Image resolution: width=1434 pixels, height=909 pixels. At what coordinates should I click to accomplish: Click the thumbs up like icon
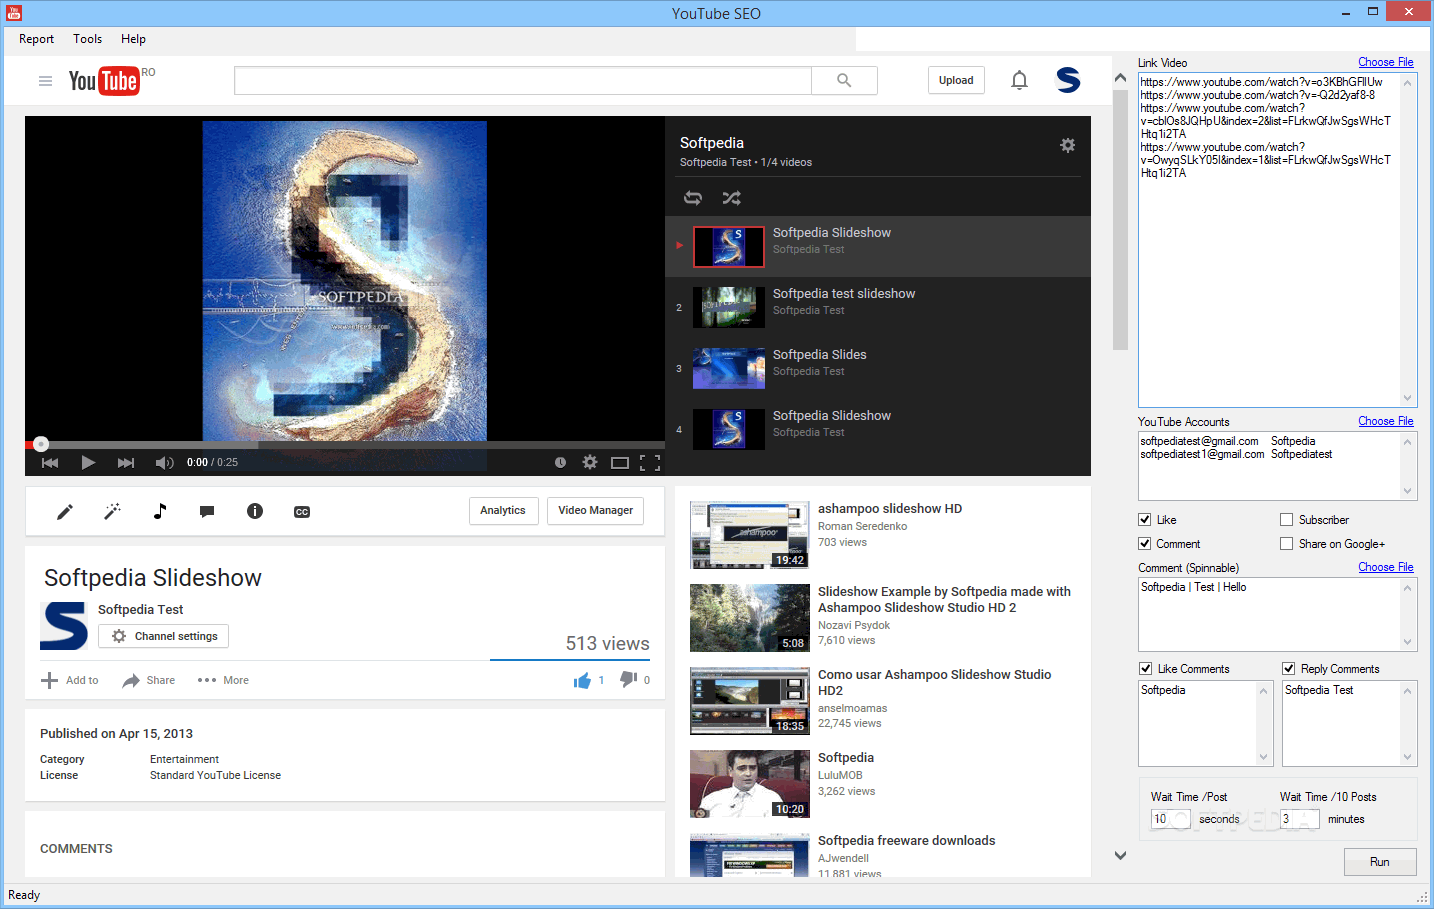coord(582,680)
